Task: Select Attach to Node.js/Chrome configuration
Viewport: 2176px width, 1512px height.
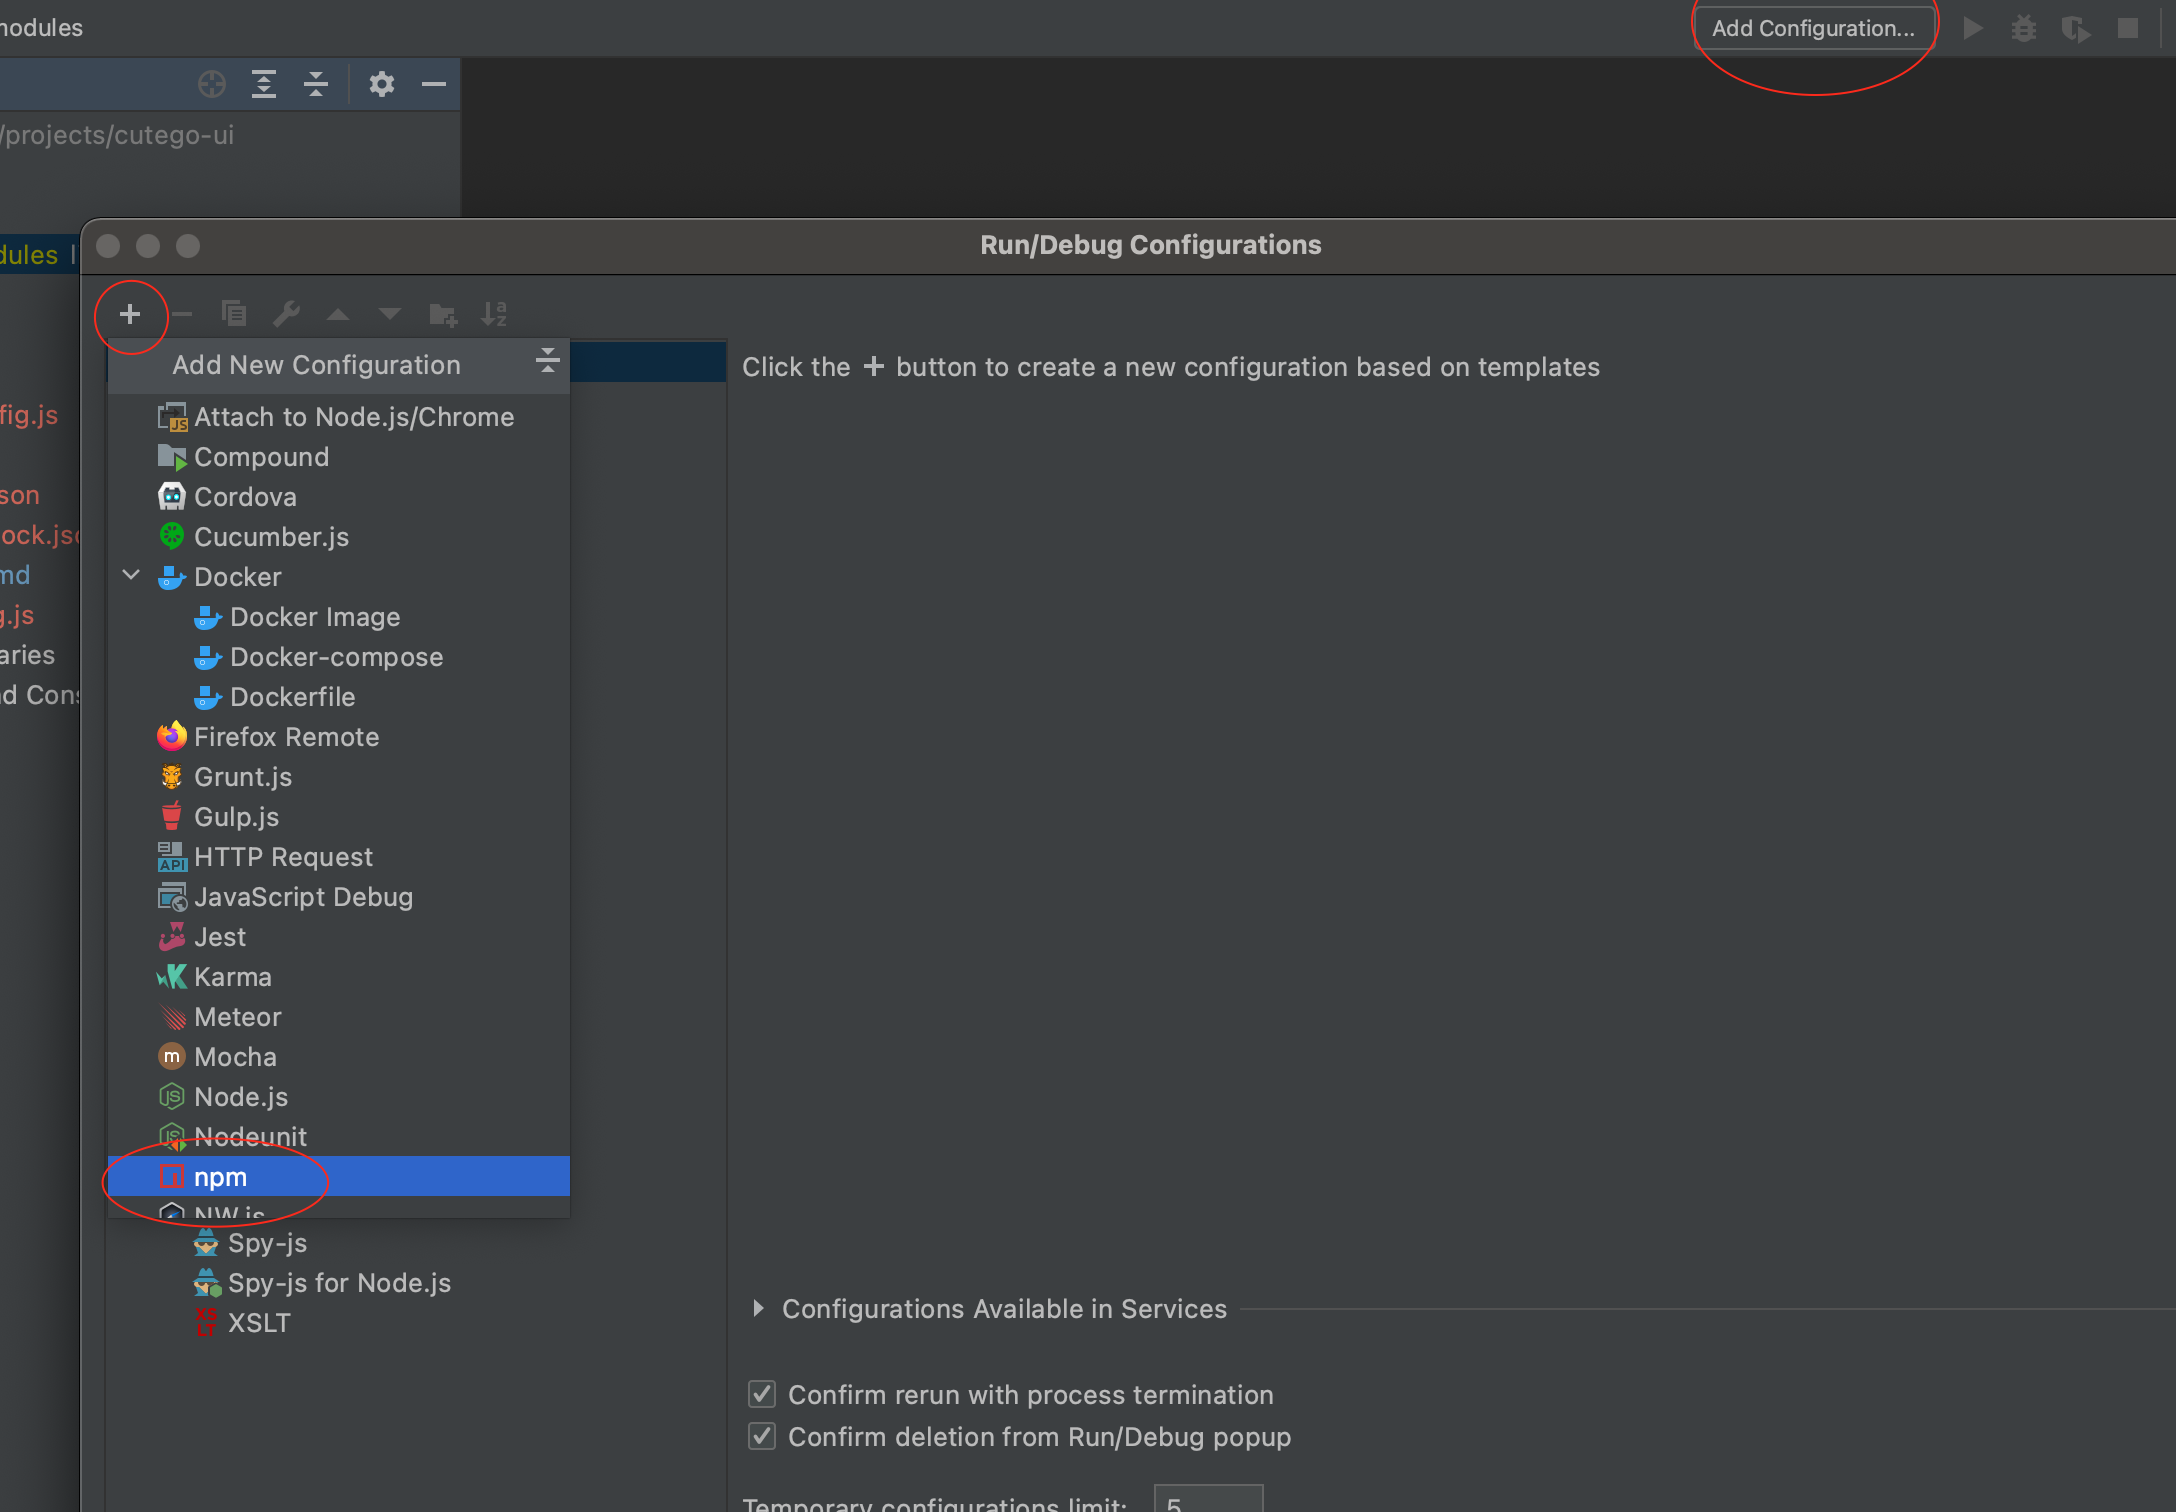Action: [339, 417]
